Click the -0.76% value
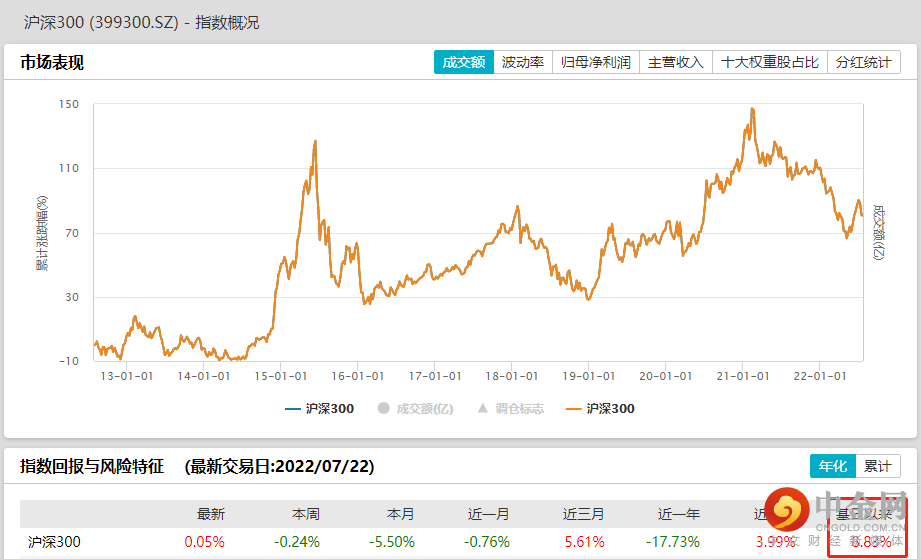The image size is (921, 559). [x=487, y=541]
